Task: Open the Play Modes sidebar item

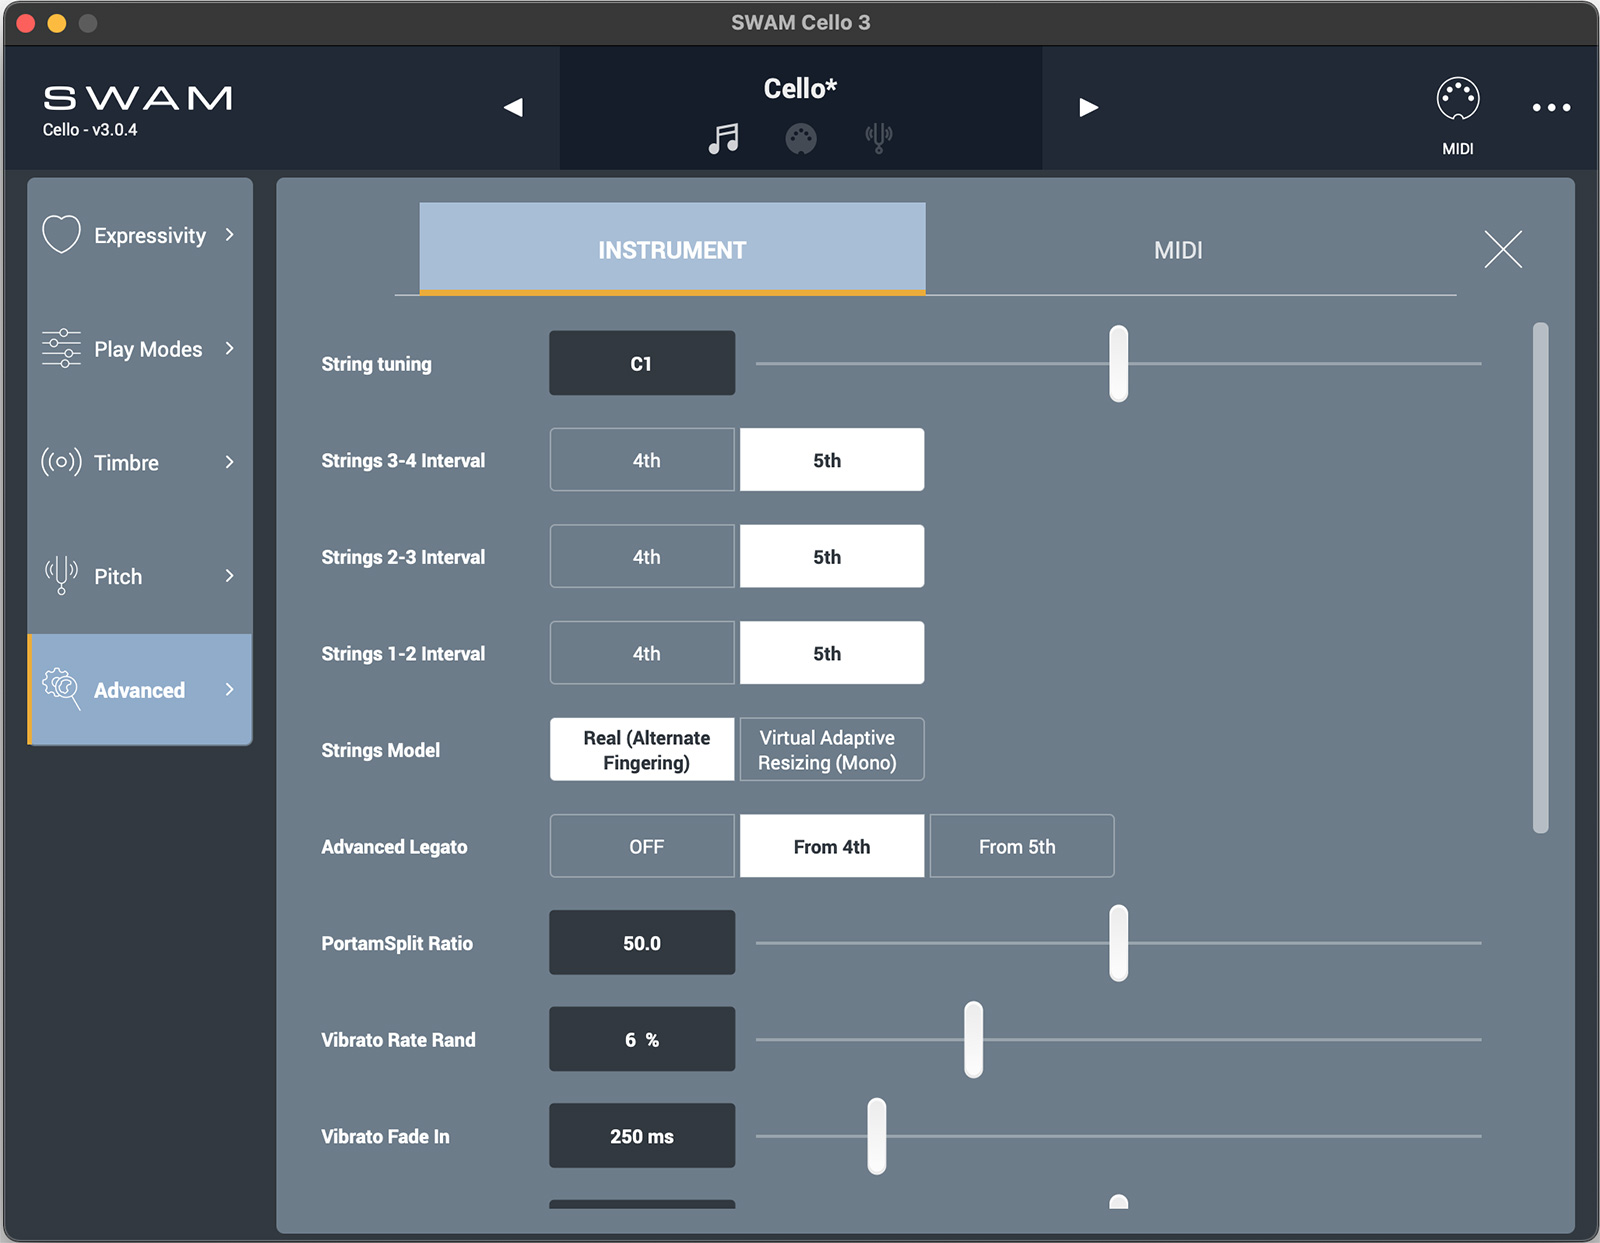Action: tap(140, 349)
